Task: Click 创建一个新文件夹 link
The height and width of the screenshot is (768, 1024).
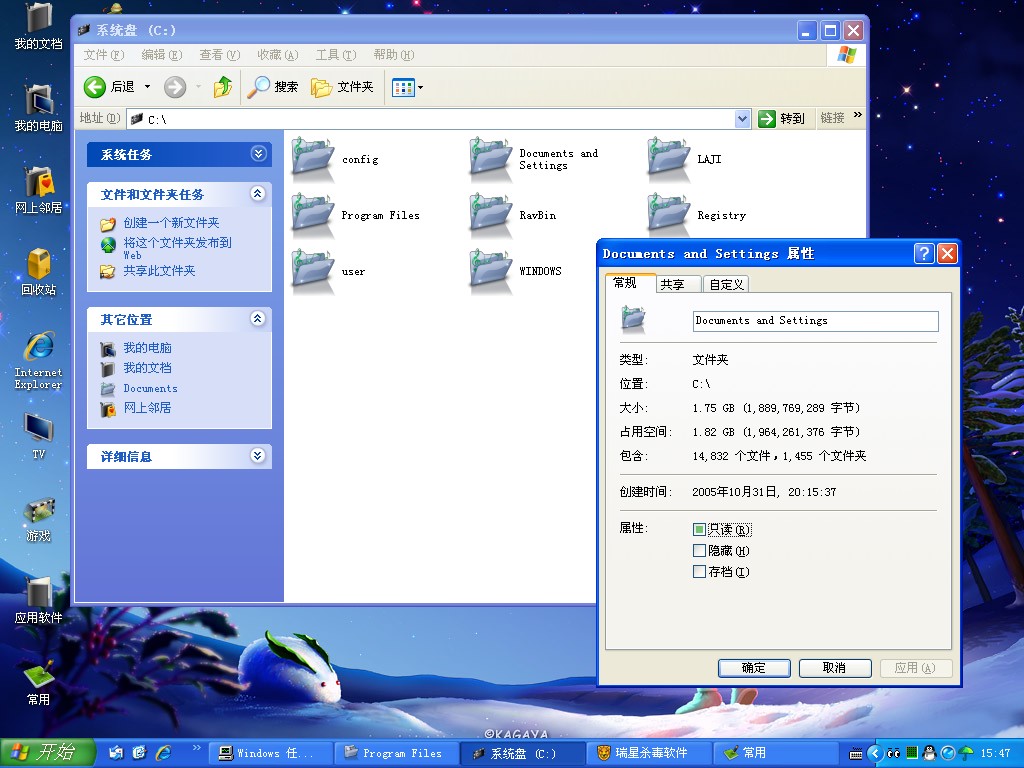Action: [171, 223]
